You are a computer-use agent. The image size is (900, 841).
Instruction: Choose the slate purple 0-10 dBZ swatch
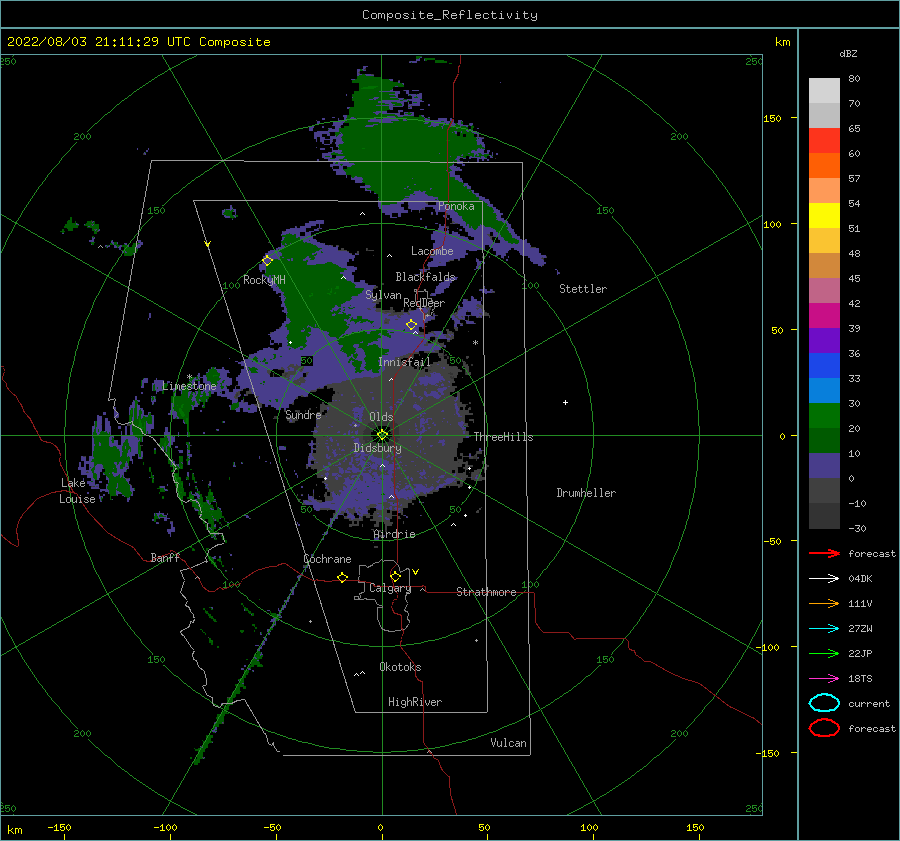824,466
